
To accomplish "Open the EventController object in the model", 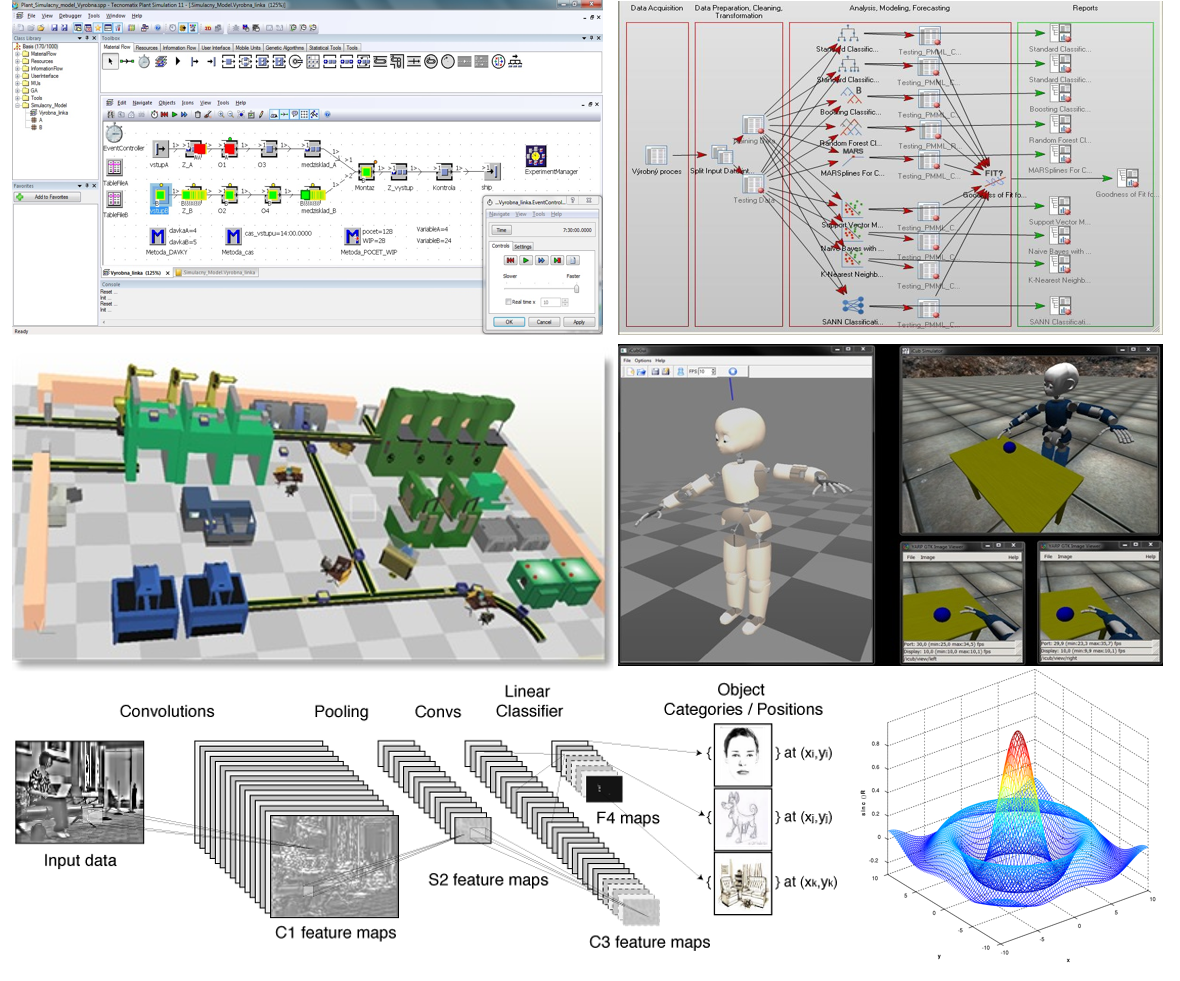I will pyautogui.click(x=114, y=132).
